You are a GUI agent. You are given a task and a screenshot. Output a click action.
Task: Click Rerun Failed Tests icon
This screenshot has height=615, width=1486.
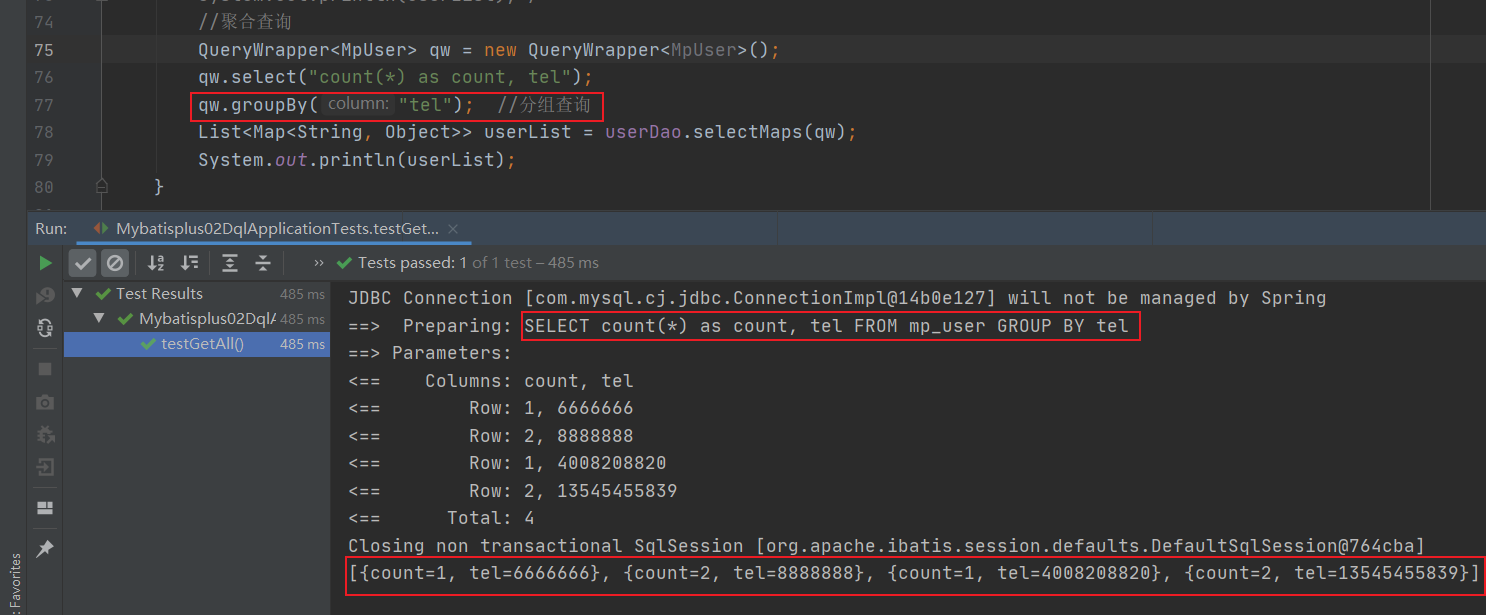coord(45,295)
